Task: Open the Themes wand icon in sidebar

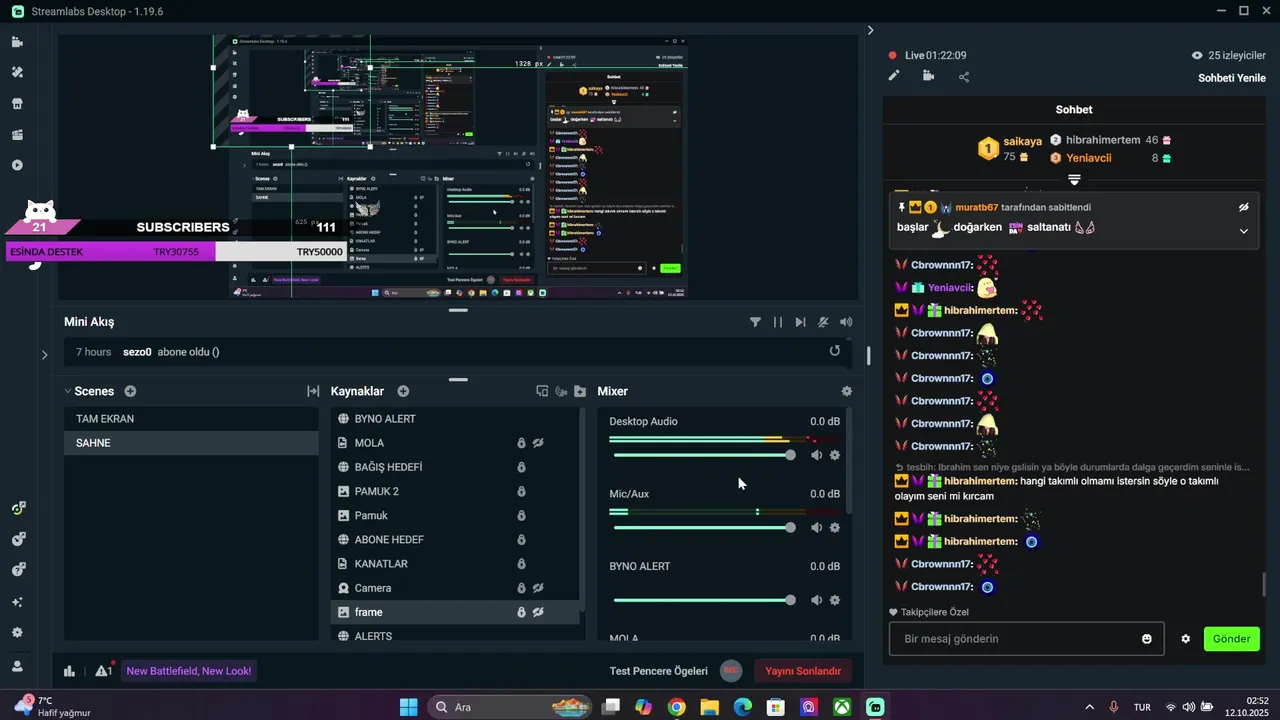Action: (x=17, y=72)
